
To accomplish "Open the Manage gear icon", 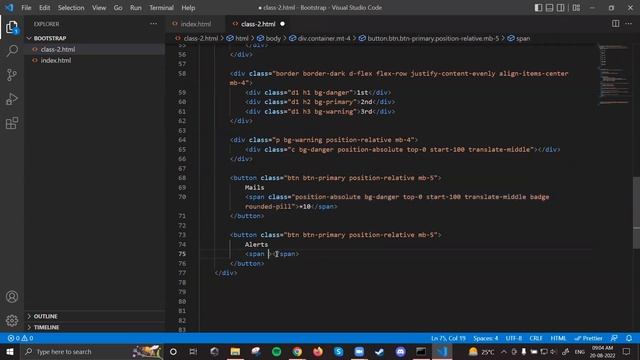I will pyautogui.click(x=12, y=320).
